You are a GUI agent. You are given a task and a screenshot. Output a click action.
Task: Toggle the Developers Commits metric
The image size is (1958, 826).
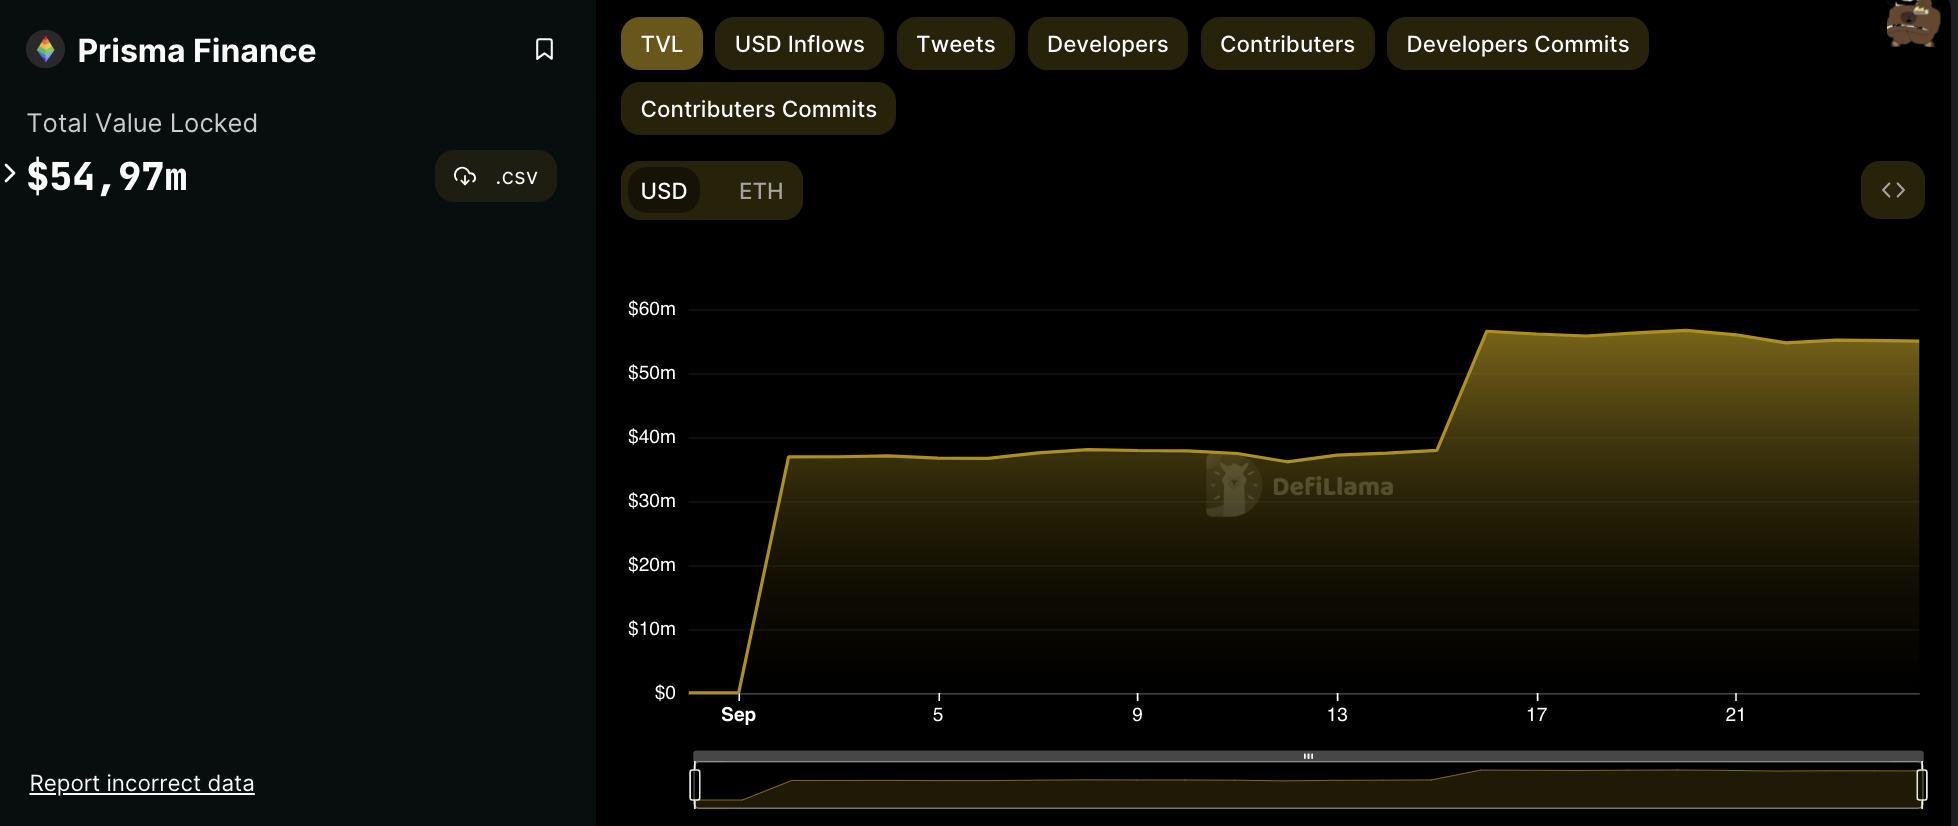coord(1517,44)
